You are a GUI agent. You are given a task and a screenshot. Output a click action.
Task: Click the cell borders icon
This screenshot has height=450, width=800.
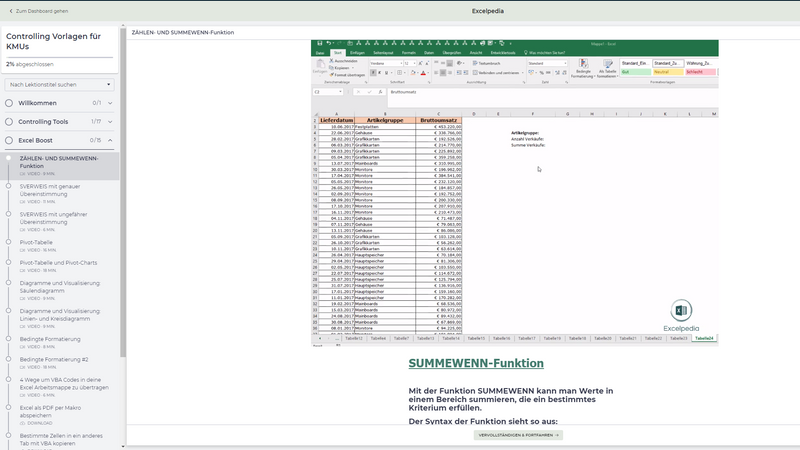coord(399,73)
